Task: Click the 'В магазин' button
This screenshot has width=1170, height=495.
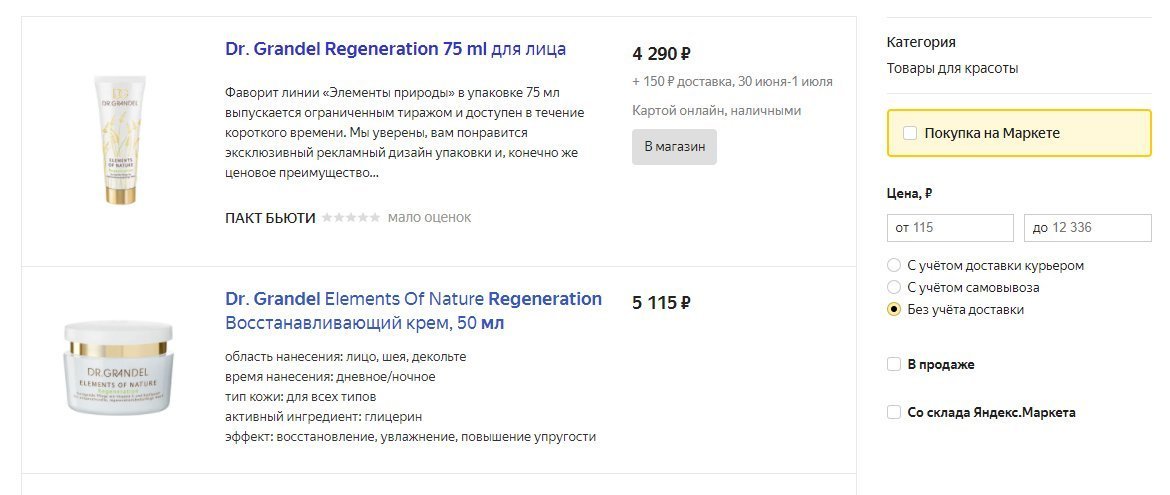Action: coord(674,147)
